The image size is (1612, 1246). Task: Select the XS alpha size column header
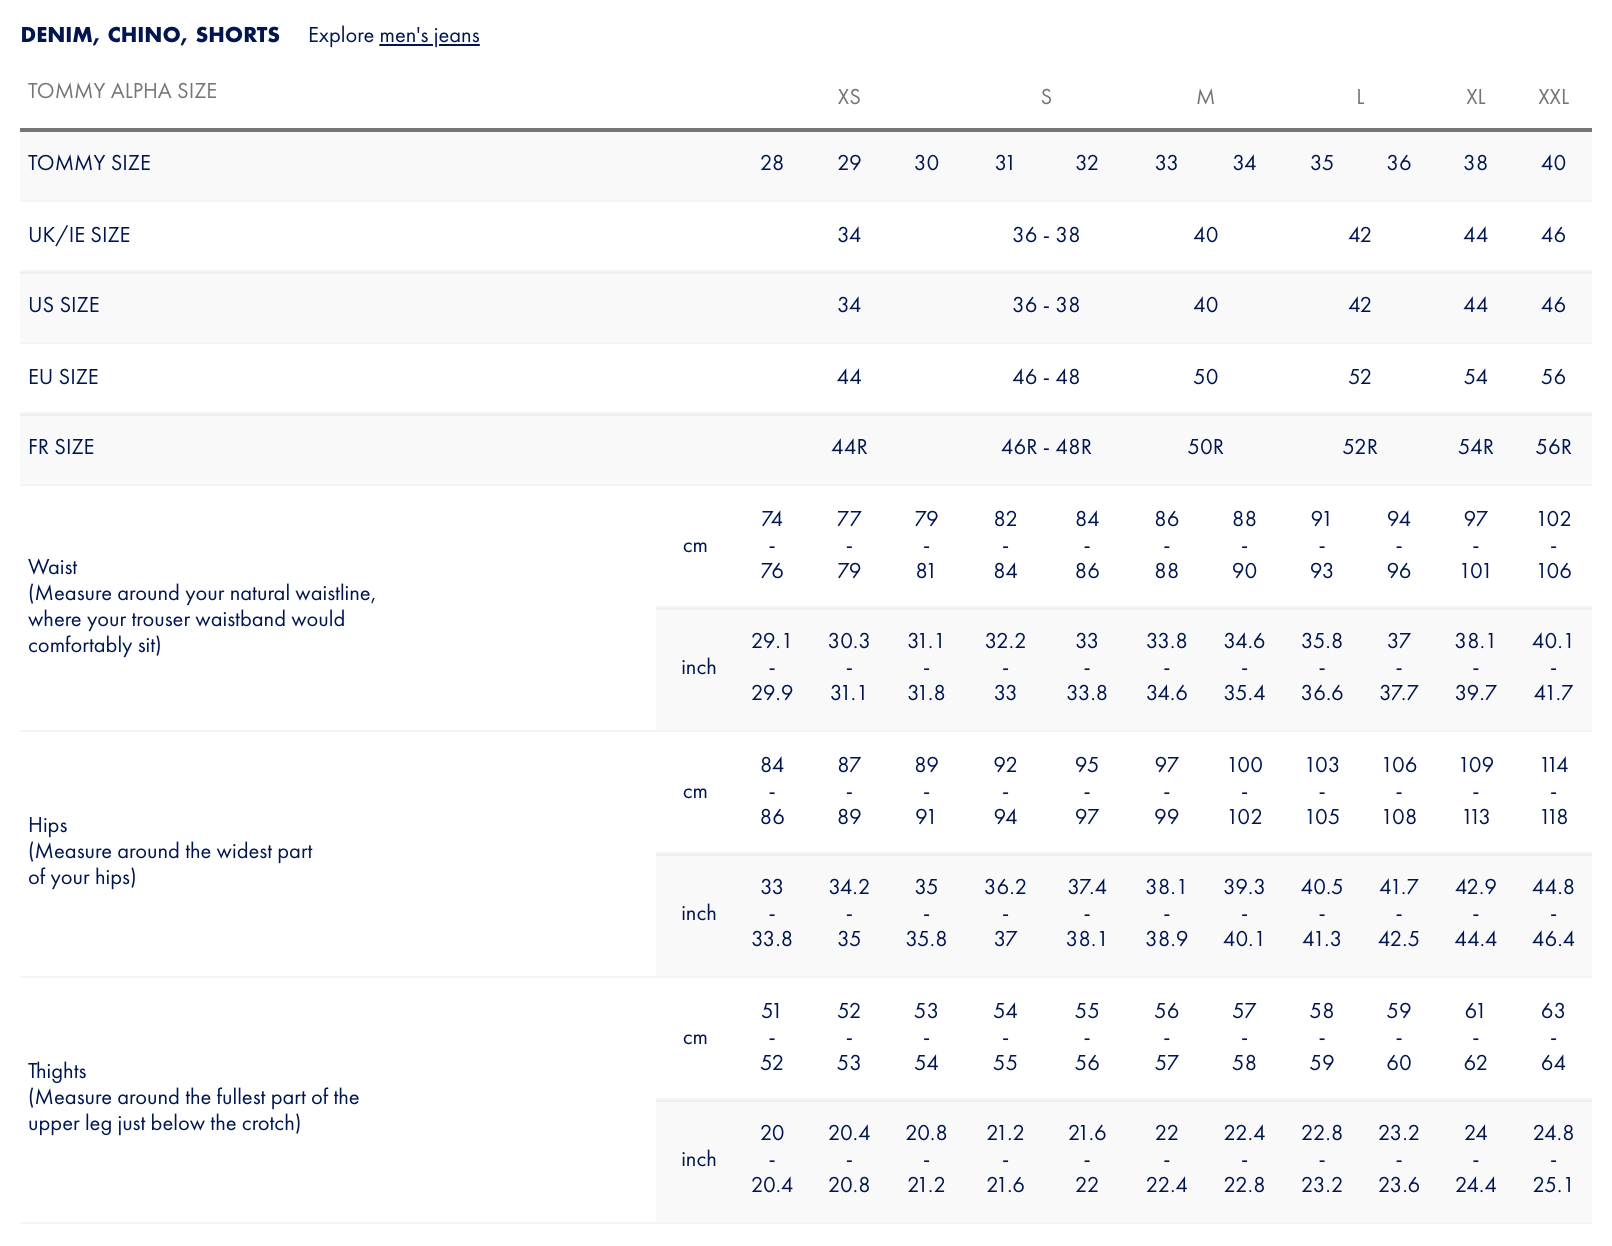(848, 97)
